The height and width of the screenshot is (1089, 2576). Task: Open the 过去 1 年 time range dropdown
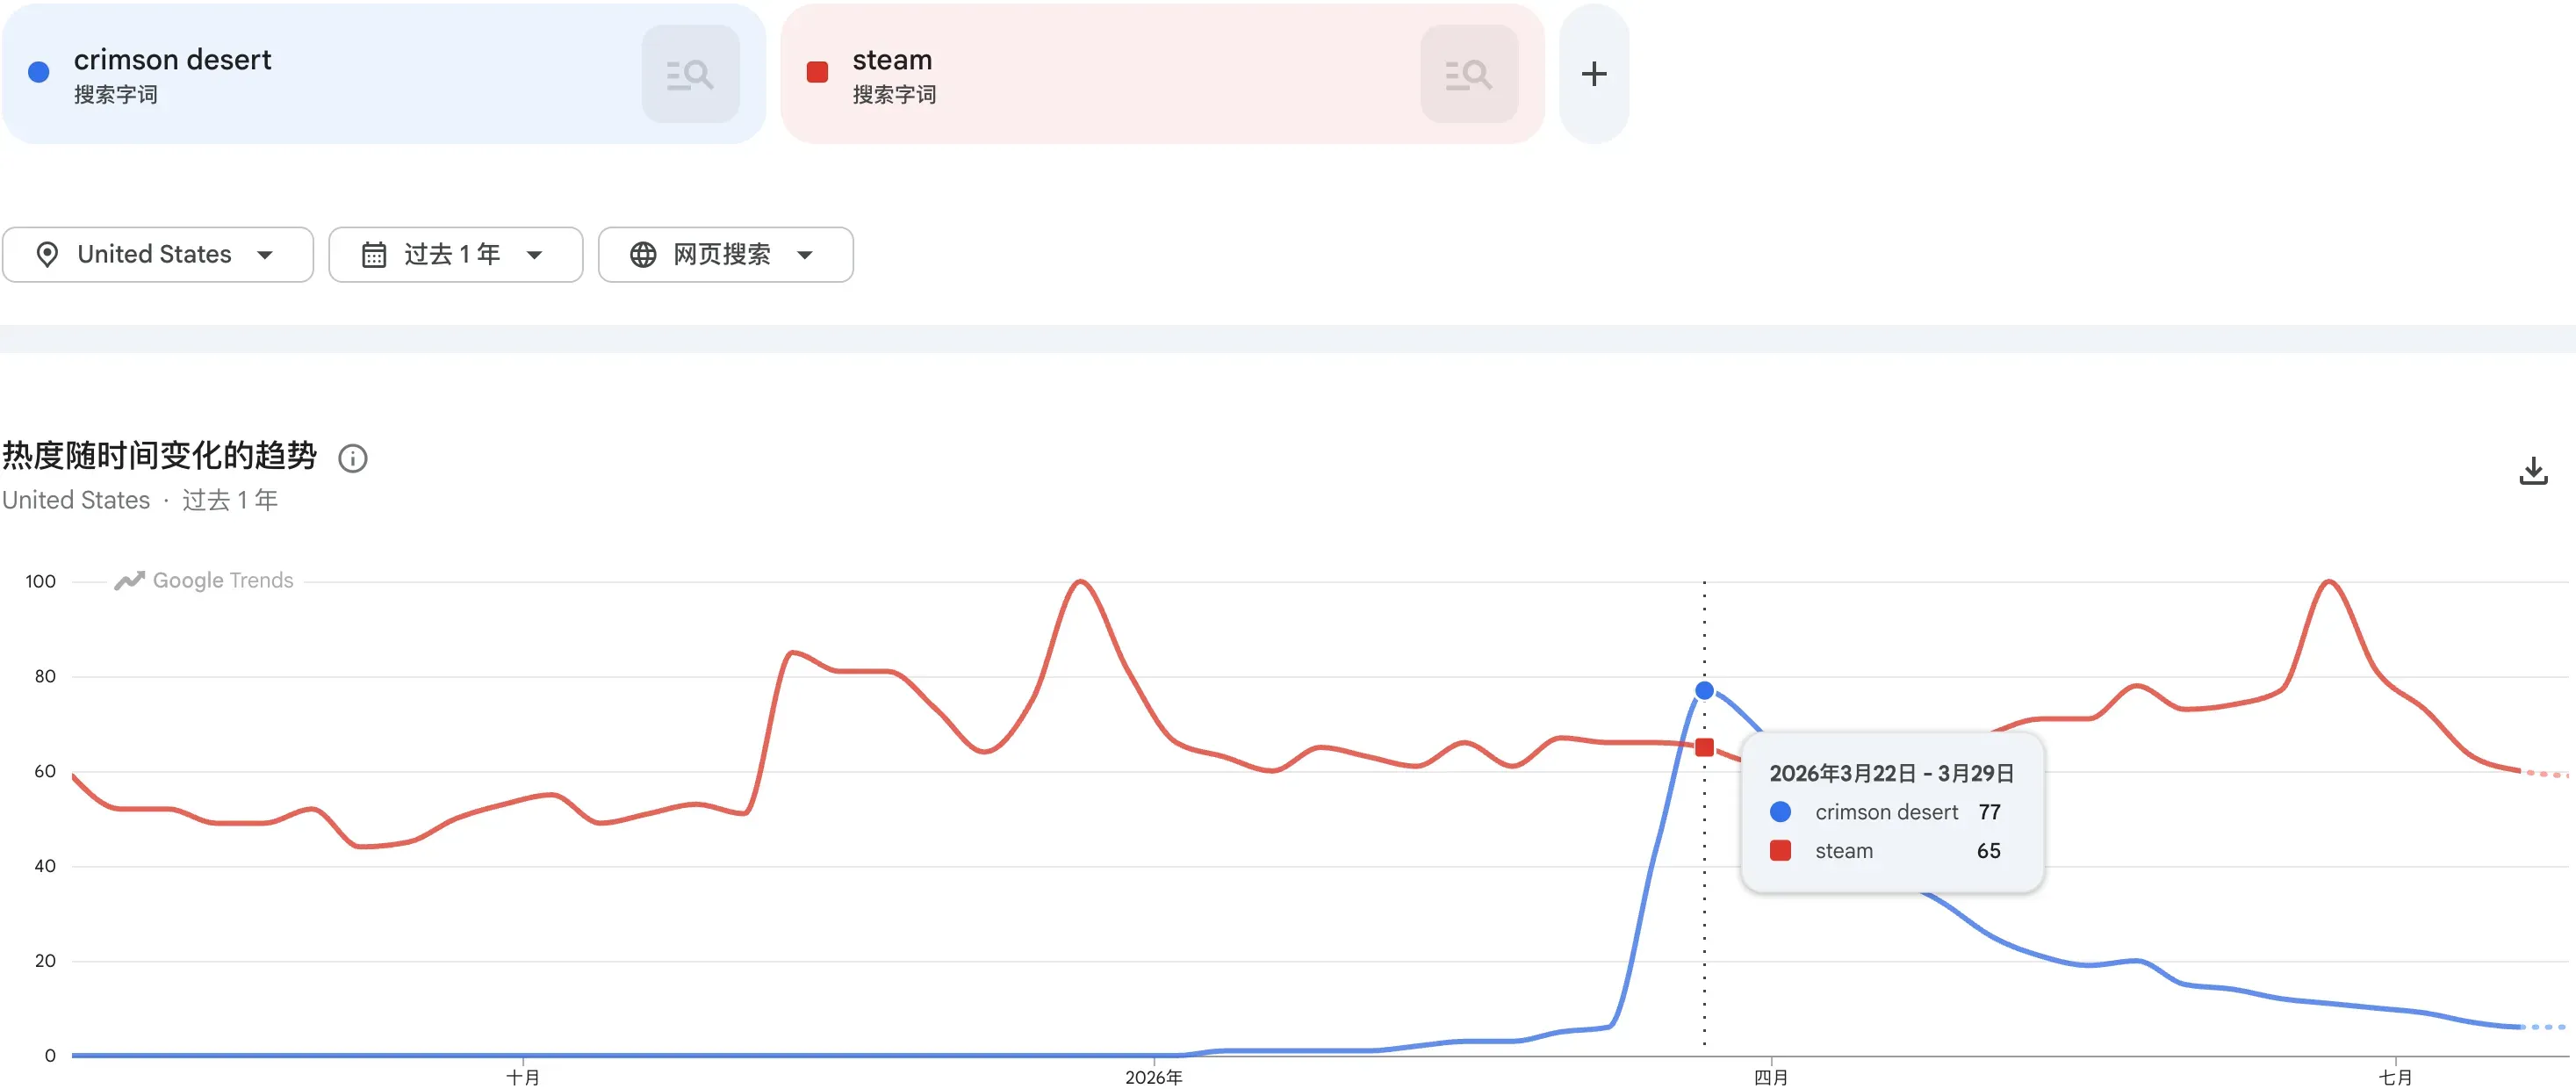point(455,254)
